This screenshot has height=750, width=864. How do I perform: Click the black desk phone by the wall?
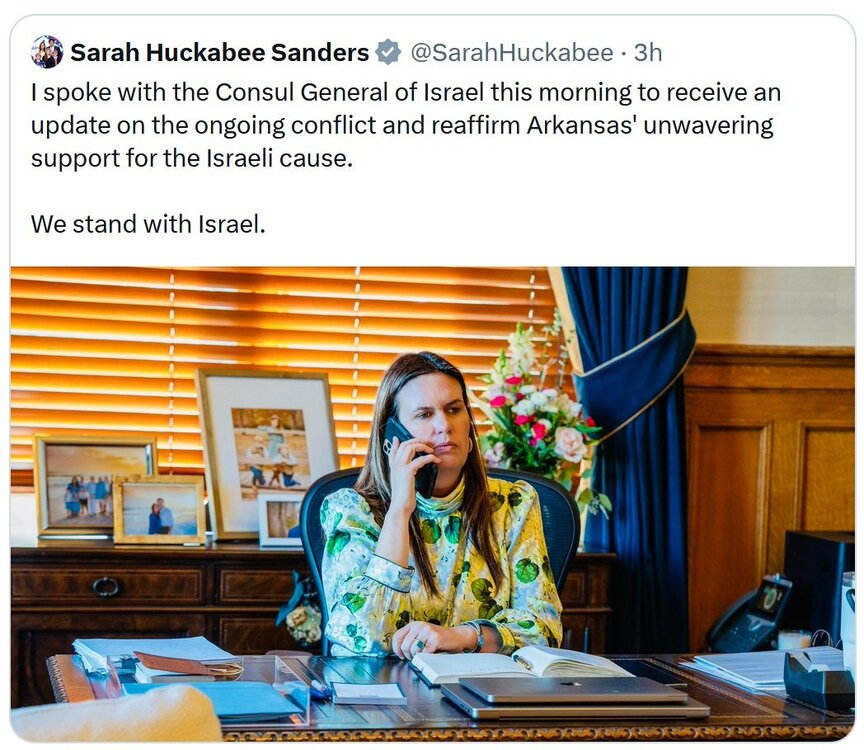pos(750,615)
